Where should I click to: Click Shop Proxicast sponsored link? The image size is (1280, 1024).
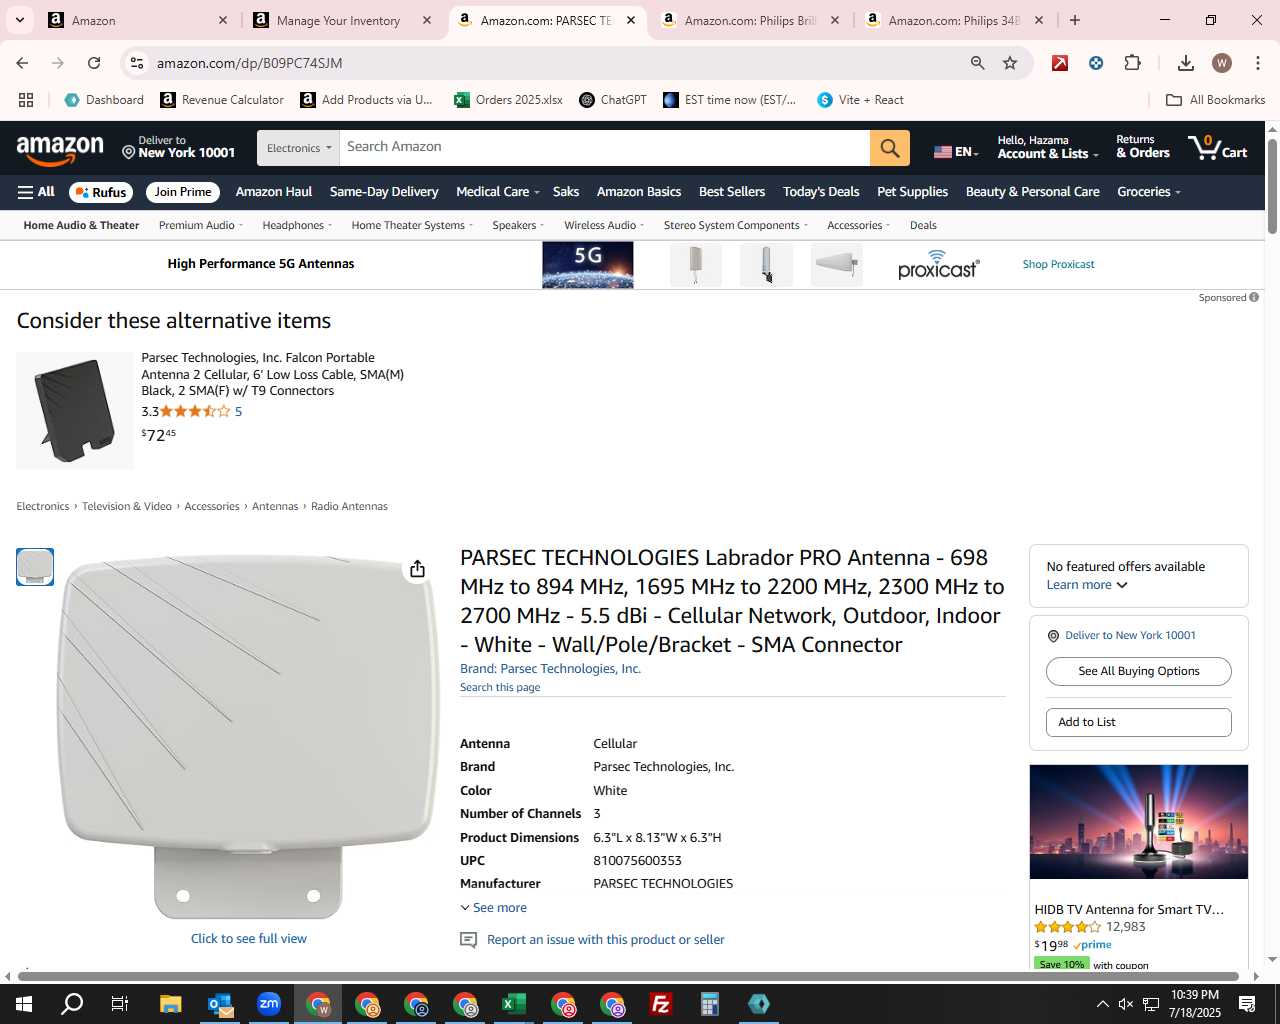click(1058, 264)
